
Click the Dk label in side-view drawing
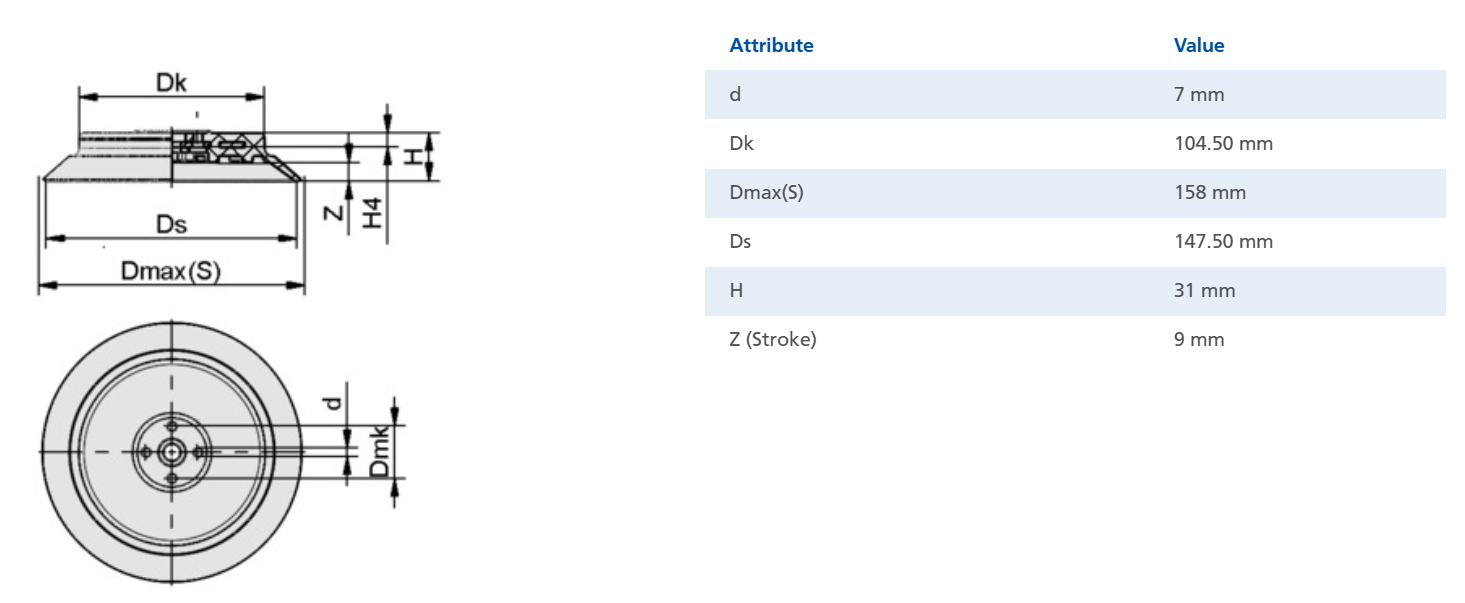(171, 83)
